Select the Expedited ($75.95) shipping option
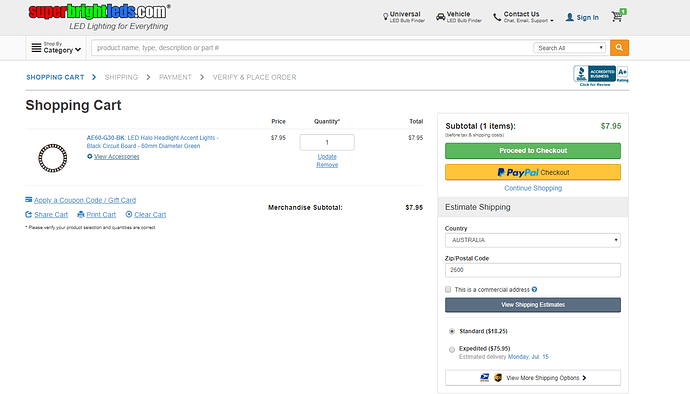Viewport: 690px width, 394px height. pyautogui.click(x=451, y=350)
